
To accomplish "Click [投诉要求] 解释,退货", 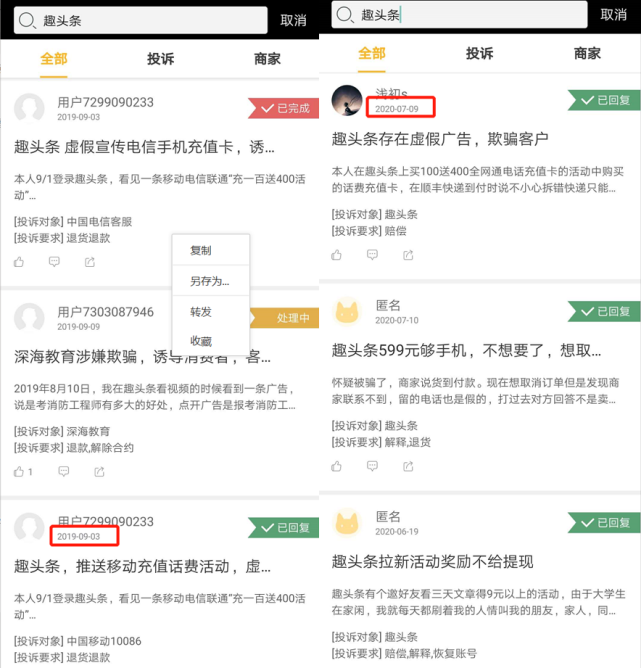I will [381, 442].
